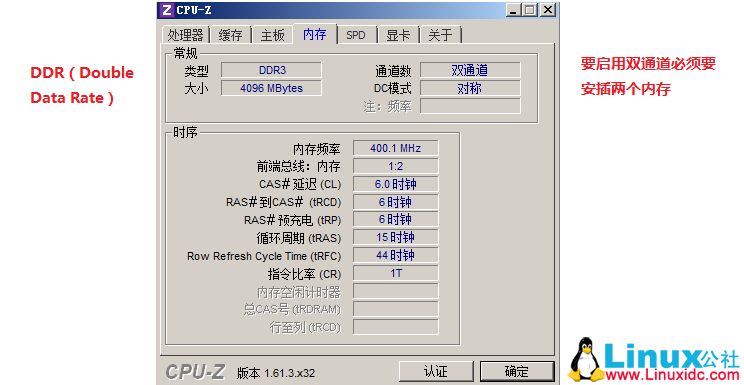Click the 1T command rate value
Image resolution: width=744 pixels, height=385 pixels.
(x=395, y=273)
